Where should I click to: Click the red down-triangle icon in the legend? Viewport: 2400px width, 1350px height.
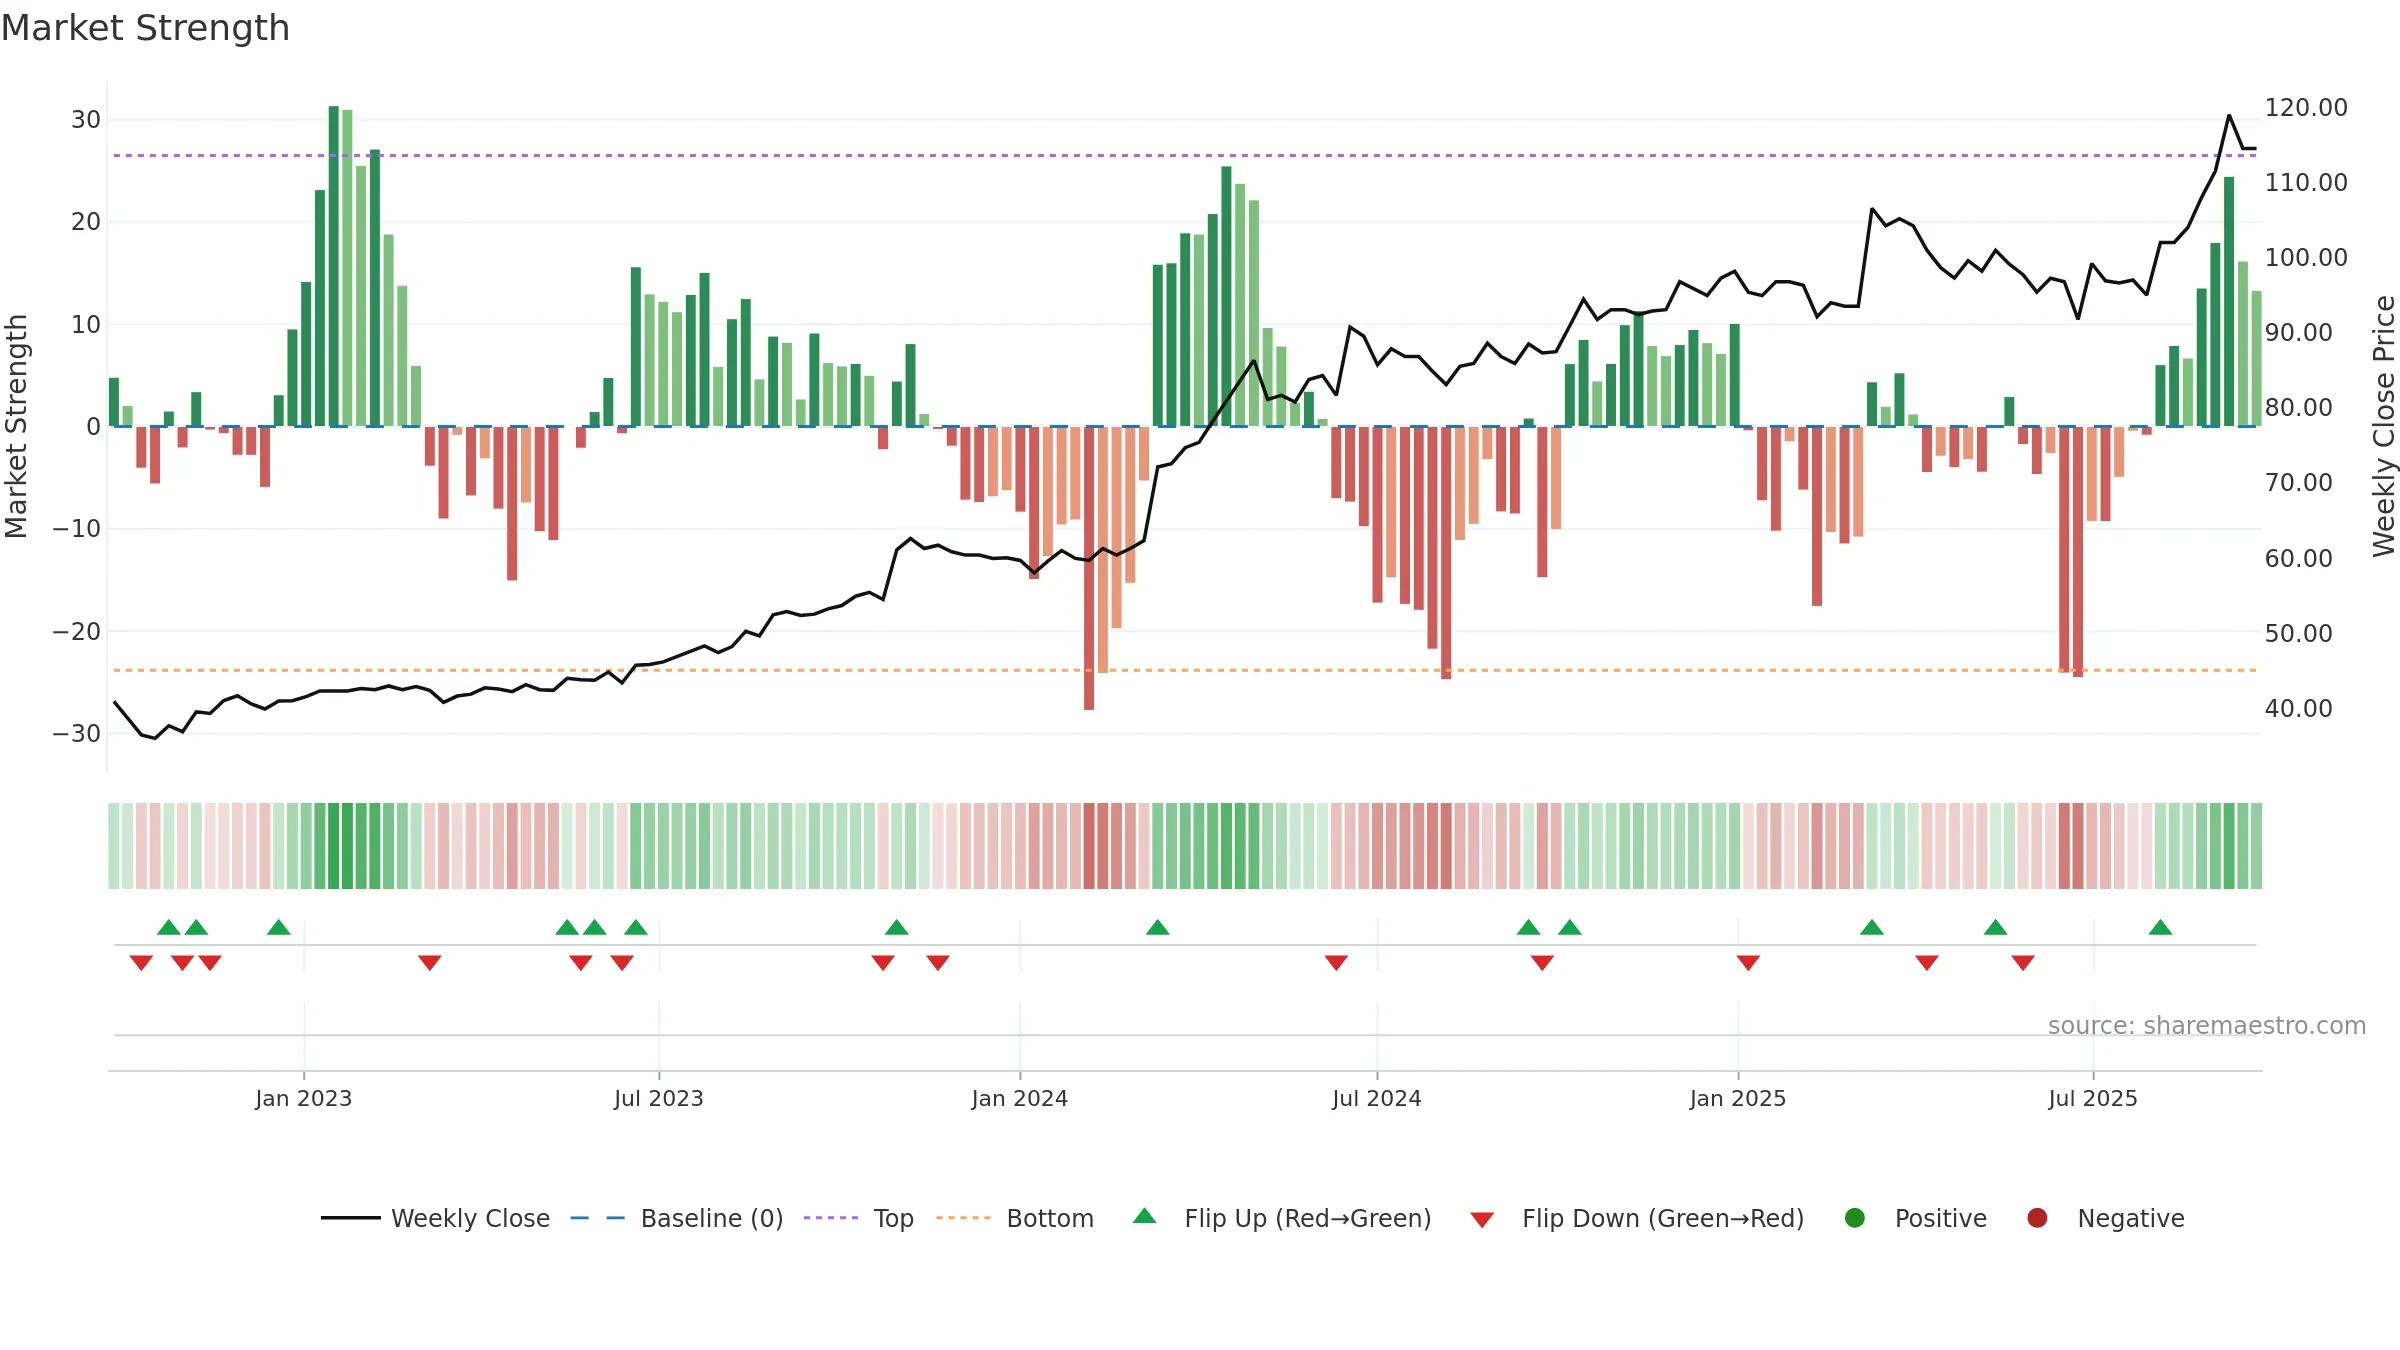tap(1482, 1220)
